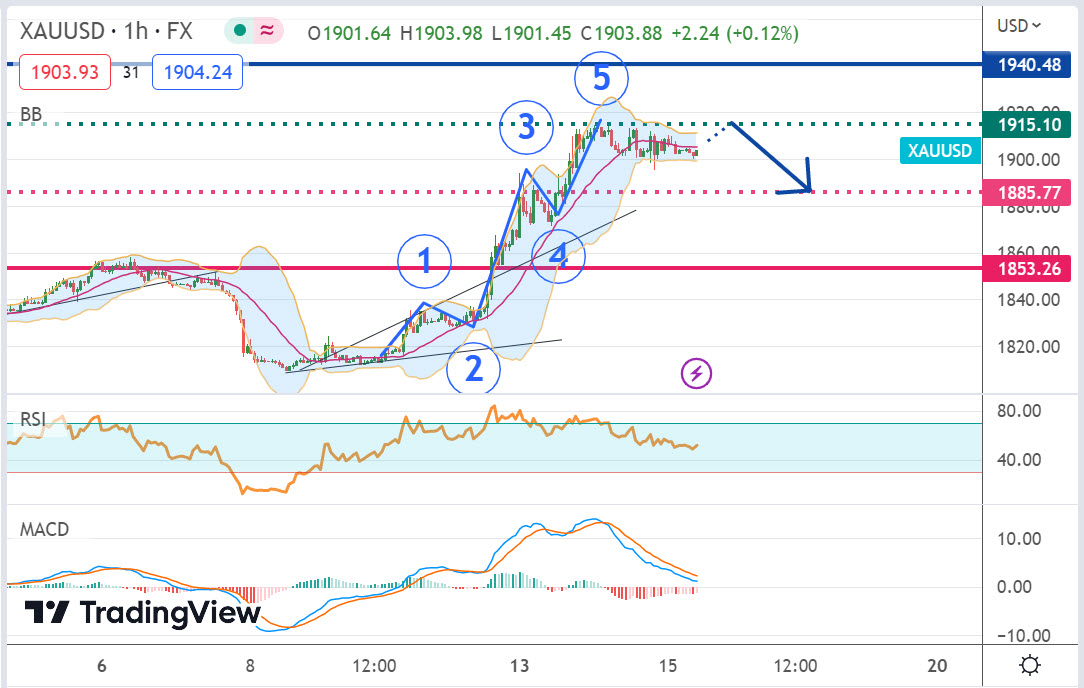Image resolution: width=1084 pixels, height=688 pixels.
Task: Open chart settings via the gear icon
Action: (1030, 665)
